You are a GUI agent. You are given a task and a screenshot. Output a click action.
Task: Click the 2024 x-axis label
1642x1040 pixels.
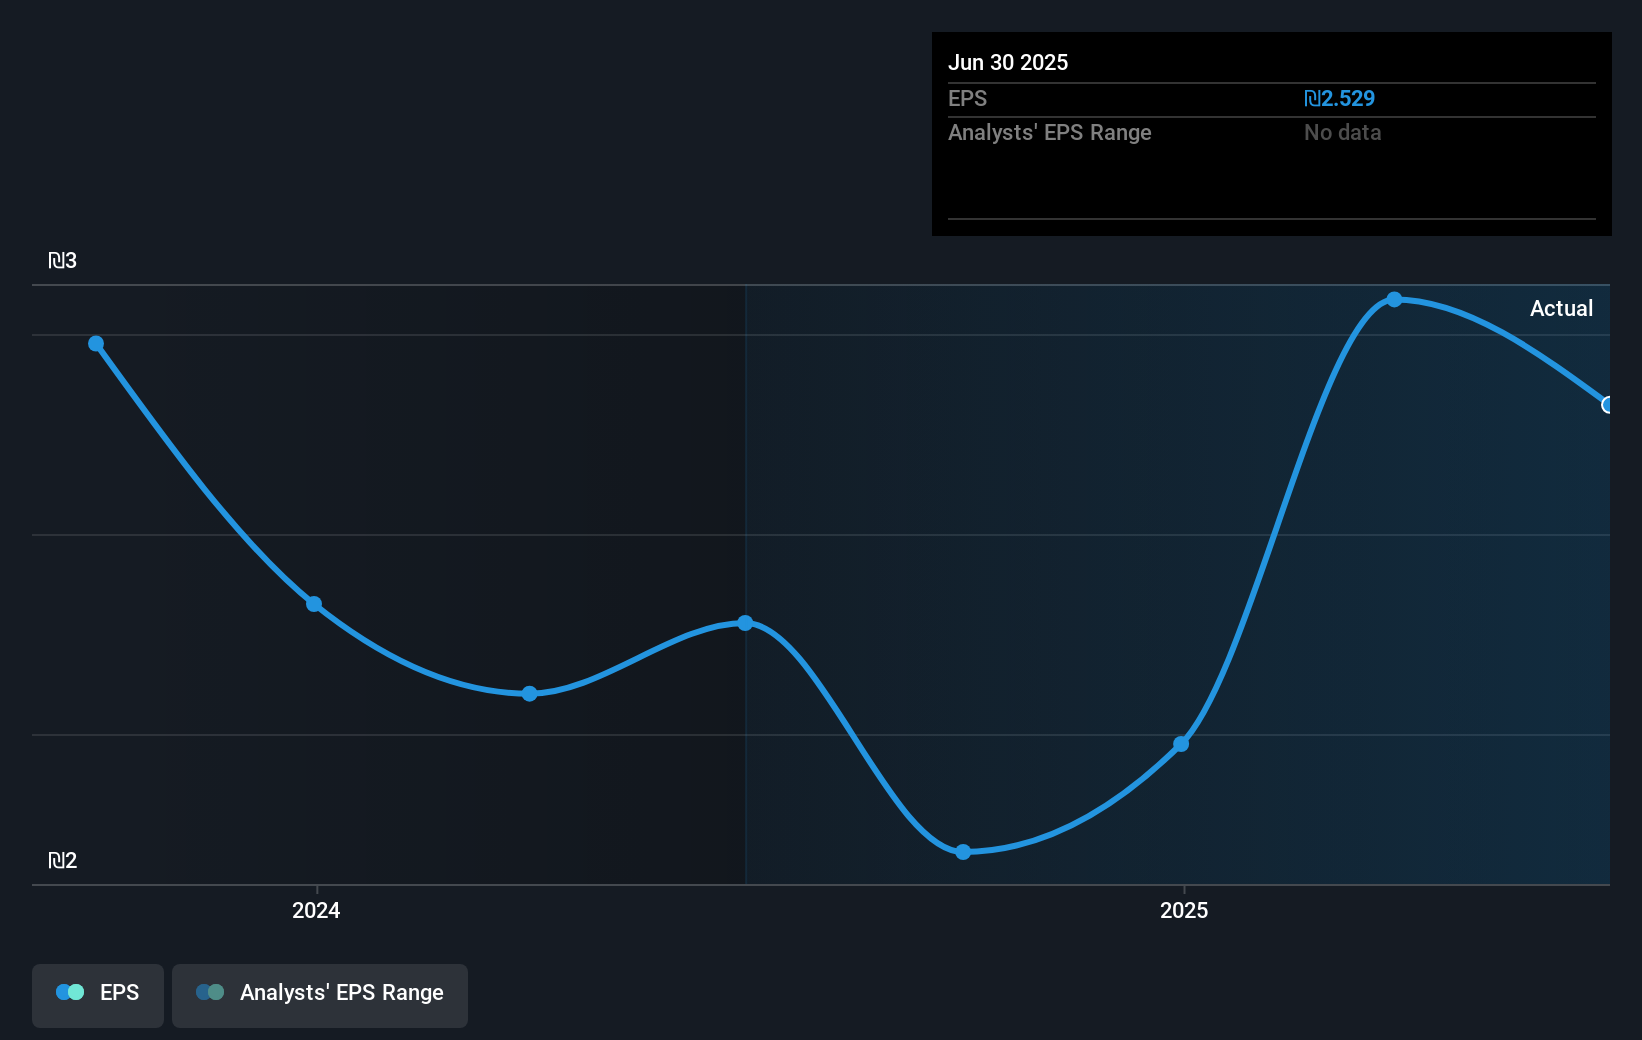316,910
